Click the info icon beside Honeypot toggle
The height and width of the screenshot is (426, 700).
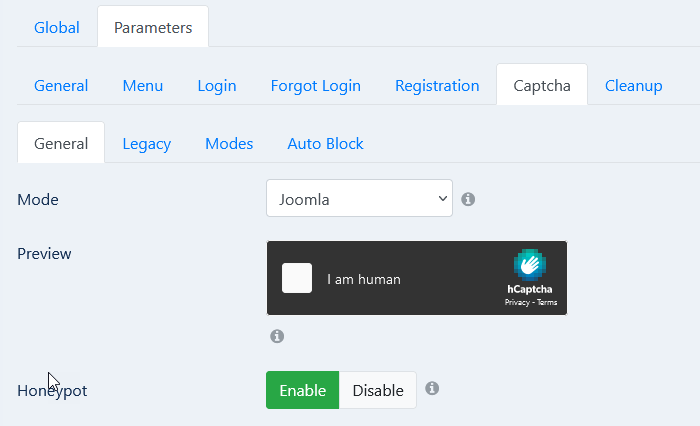pos(432,388)
